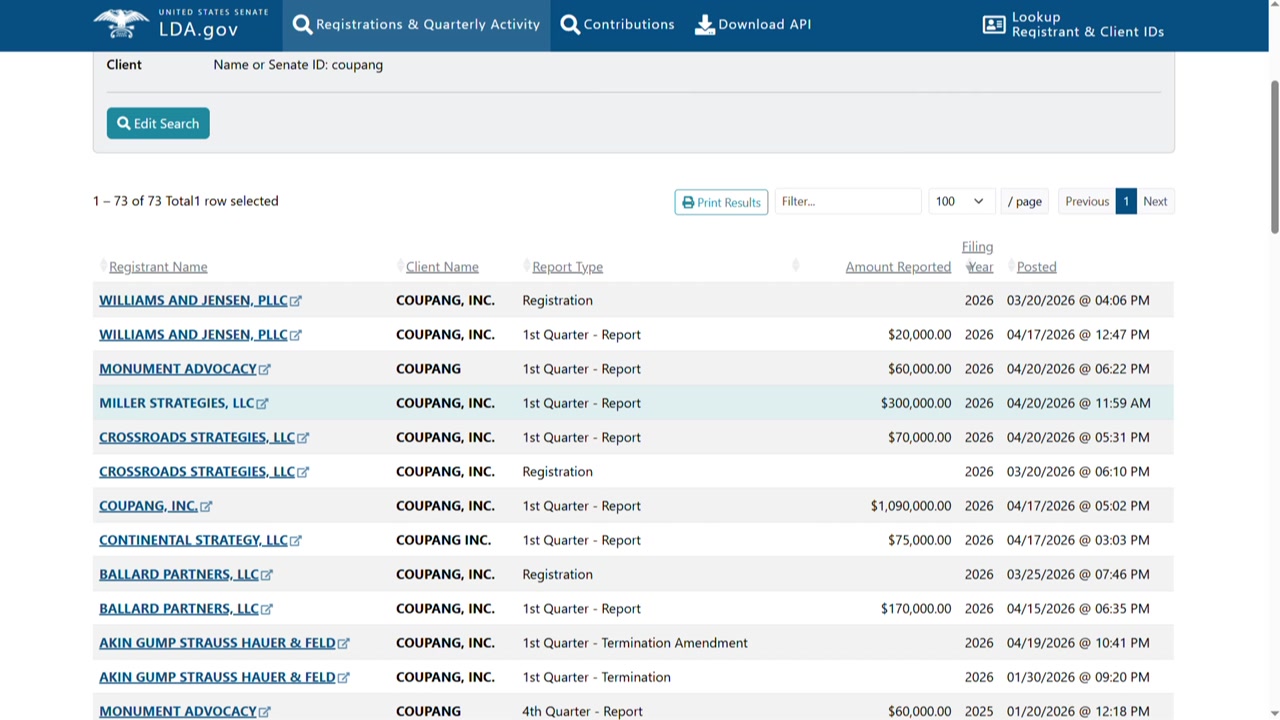Open Registrations & Quarterly Activity tab
The width and height of the screenshot is (1280, 720).
[416, 25]
